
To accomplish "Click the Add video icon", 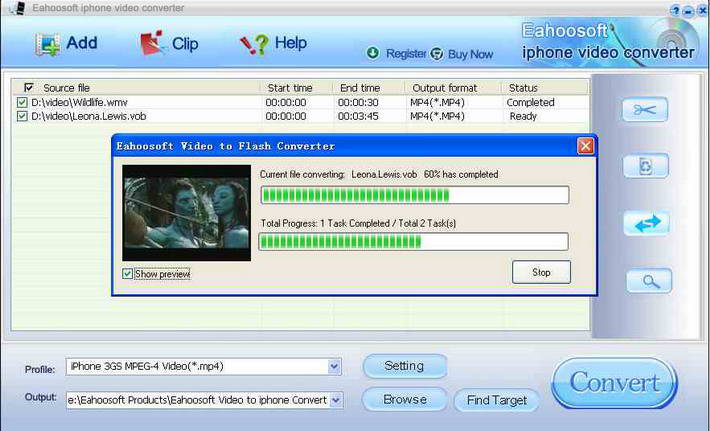I will (48, 44).
